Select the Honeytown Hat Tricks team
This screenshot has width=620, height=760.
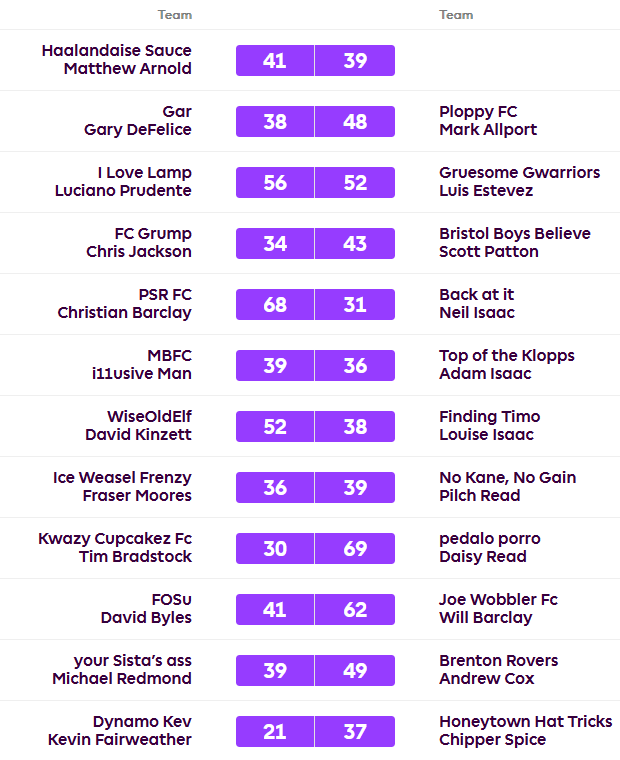[525, 722]
